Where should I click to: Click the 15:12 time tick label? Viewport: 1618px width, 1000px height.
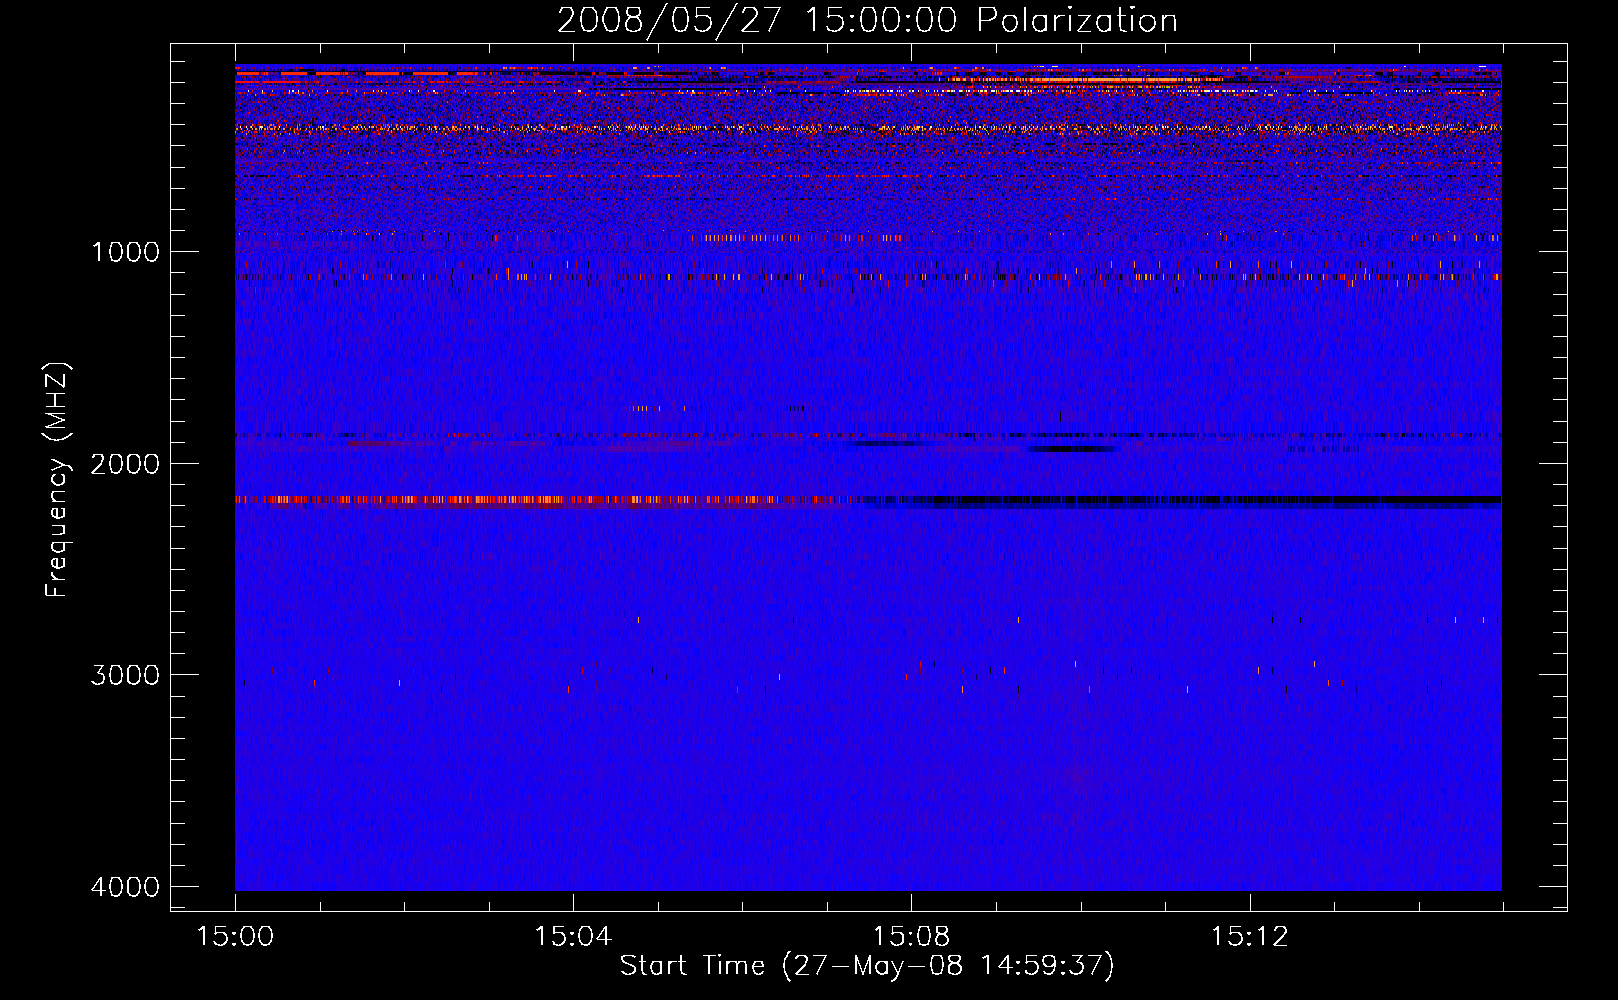click(x=1249, y=937)
